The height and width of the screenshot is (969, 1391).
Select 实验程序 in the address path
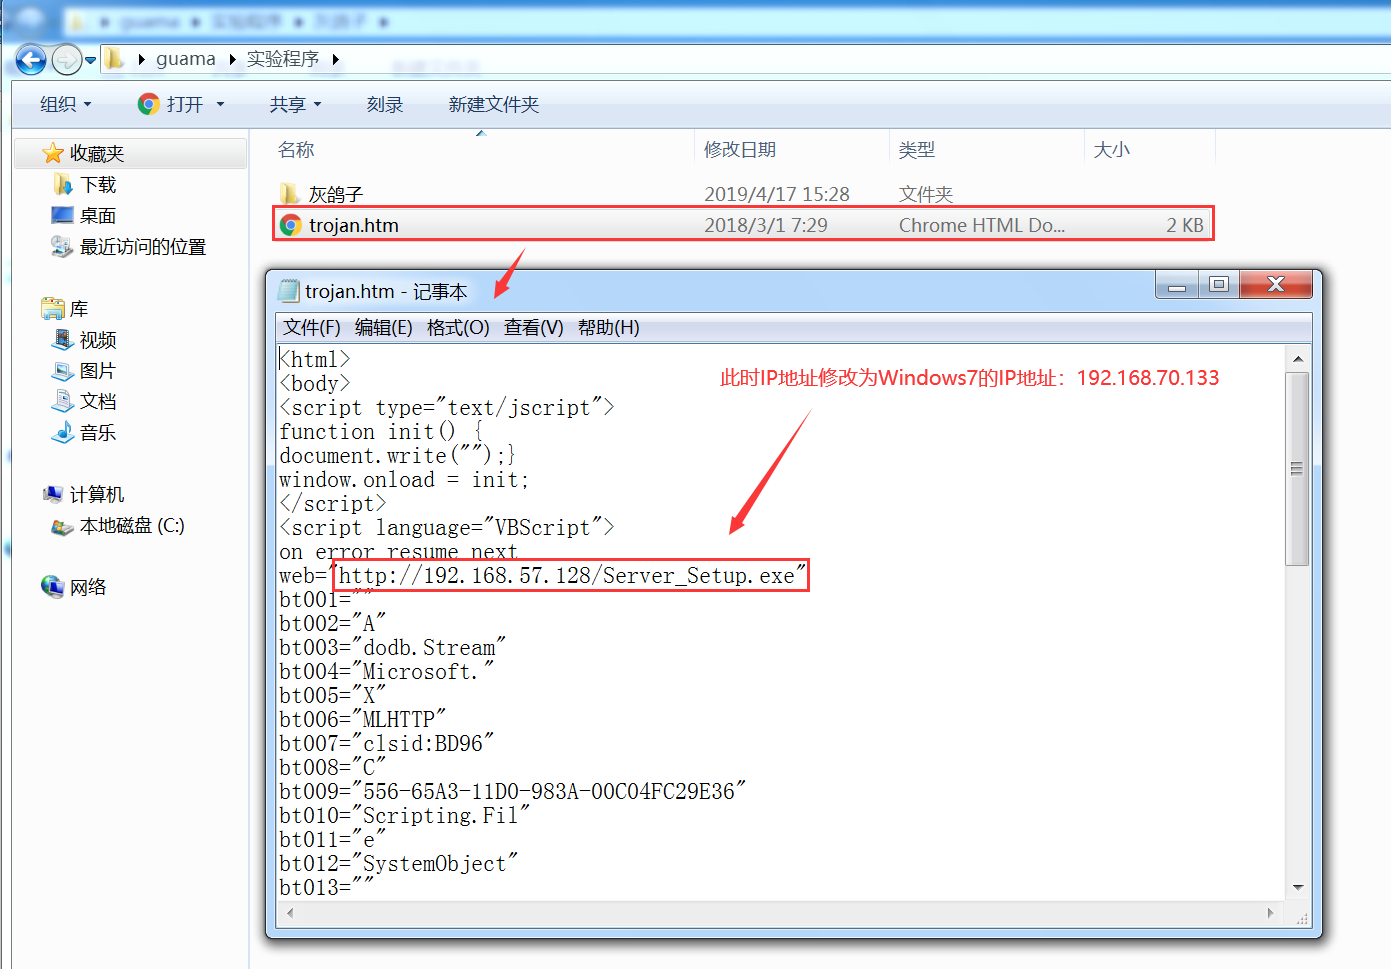point(283,59)
